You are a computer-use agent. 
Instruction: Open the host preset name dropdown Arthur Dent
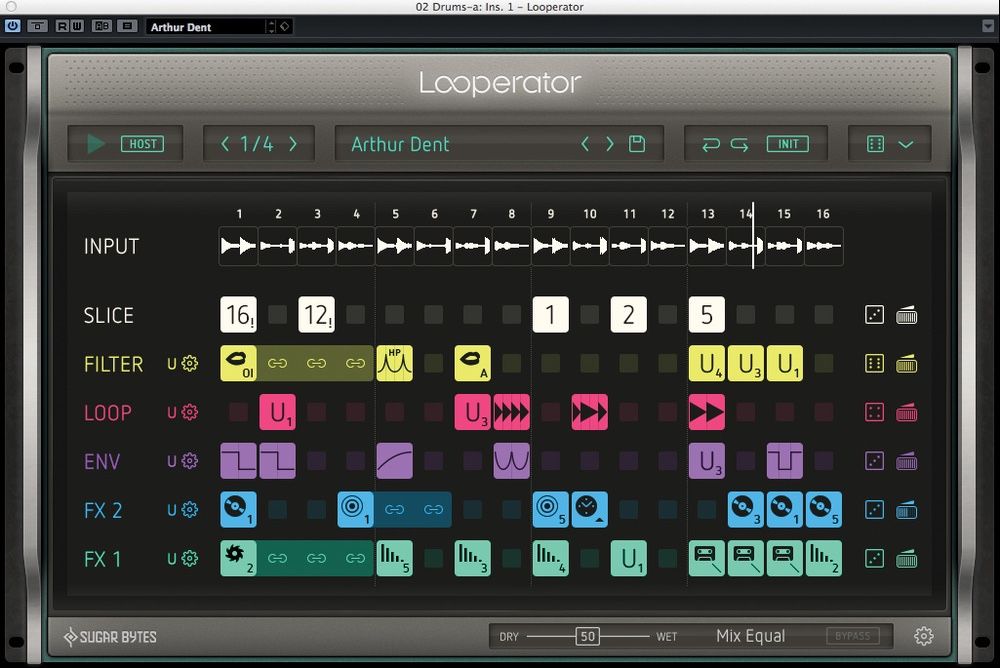pyautogui.click(x=210, y=27)
